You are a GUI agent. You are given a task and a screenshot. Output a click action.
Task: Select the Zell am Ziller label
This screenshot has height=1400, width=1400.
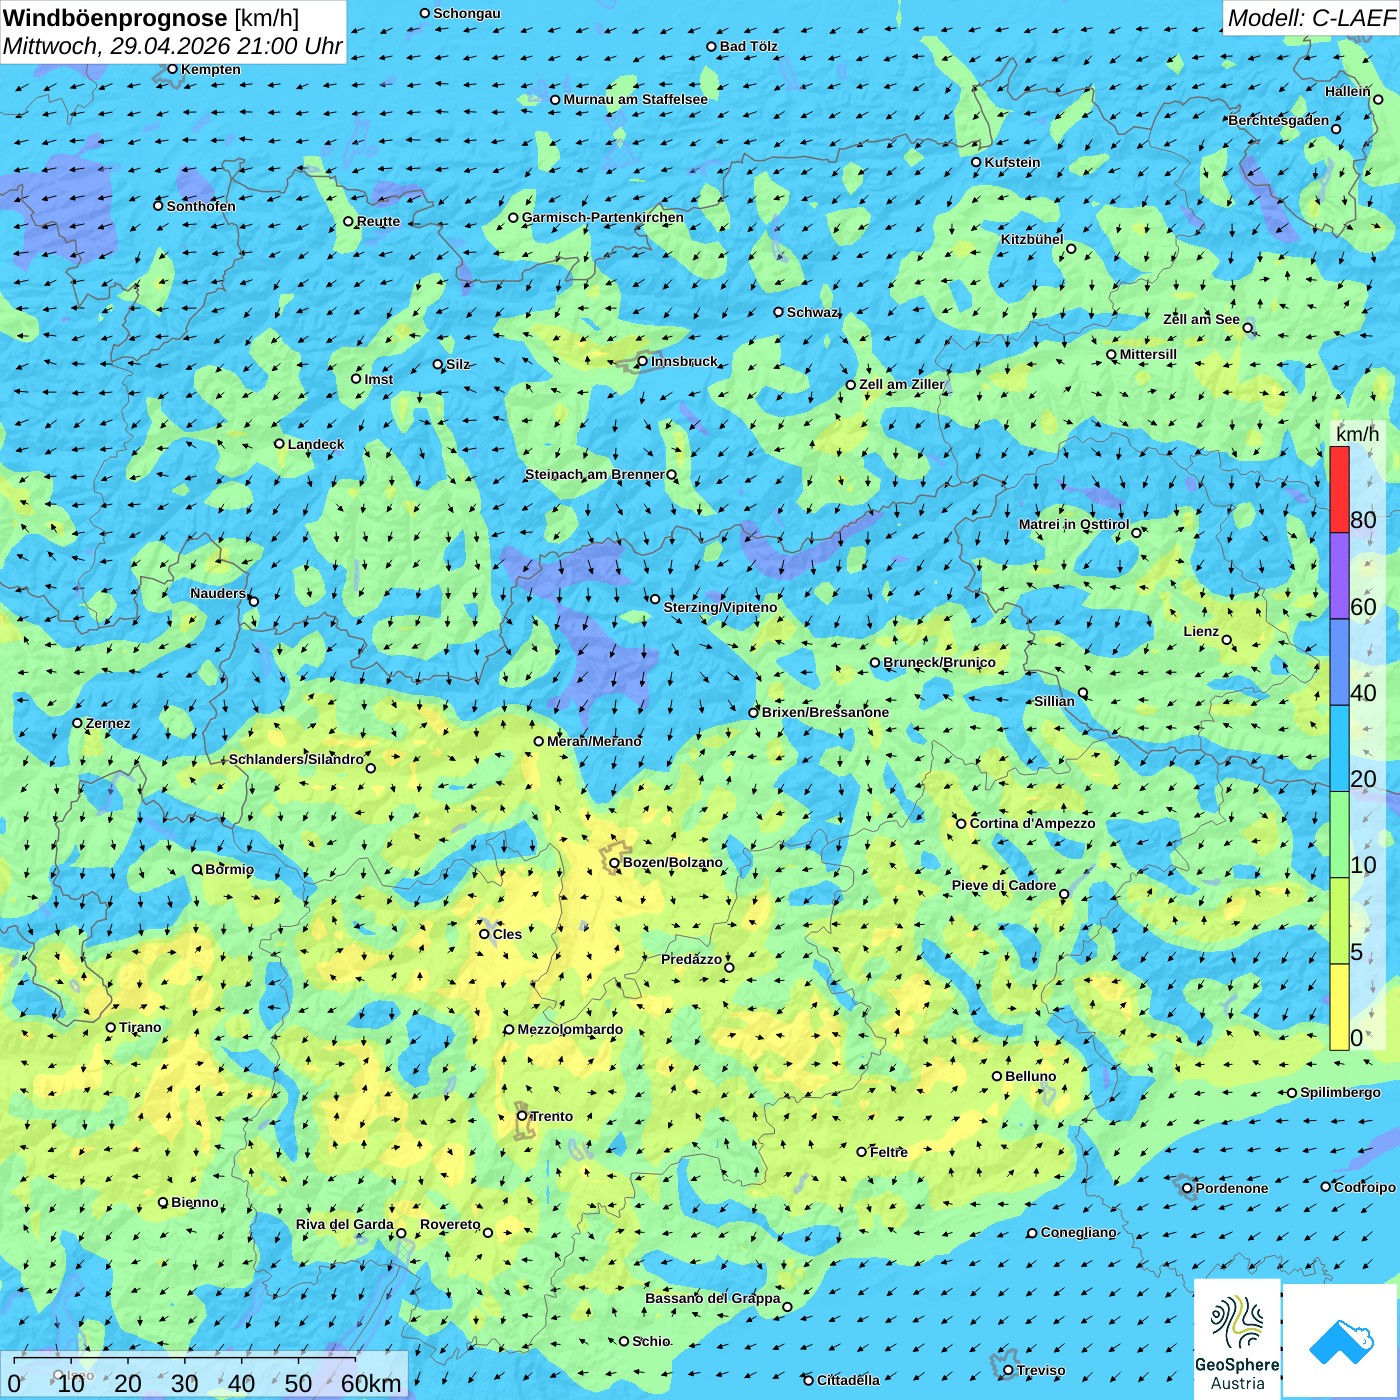pyautogui.click(x=901, y=384)
